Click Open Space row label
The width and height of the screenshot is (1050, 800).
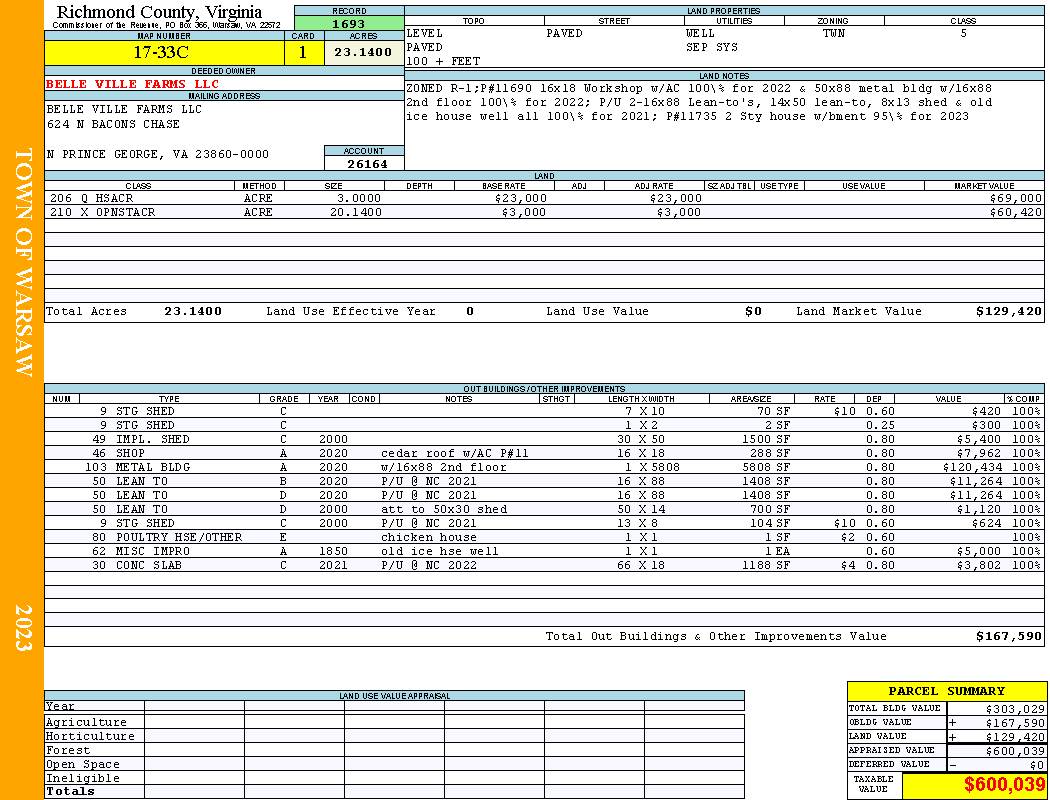(x=82, y=765)
